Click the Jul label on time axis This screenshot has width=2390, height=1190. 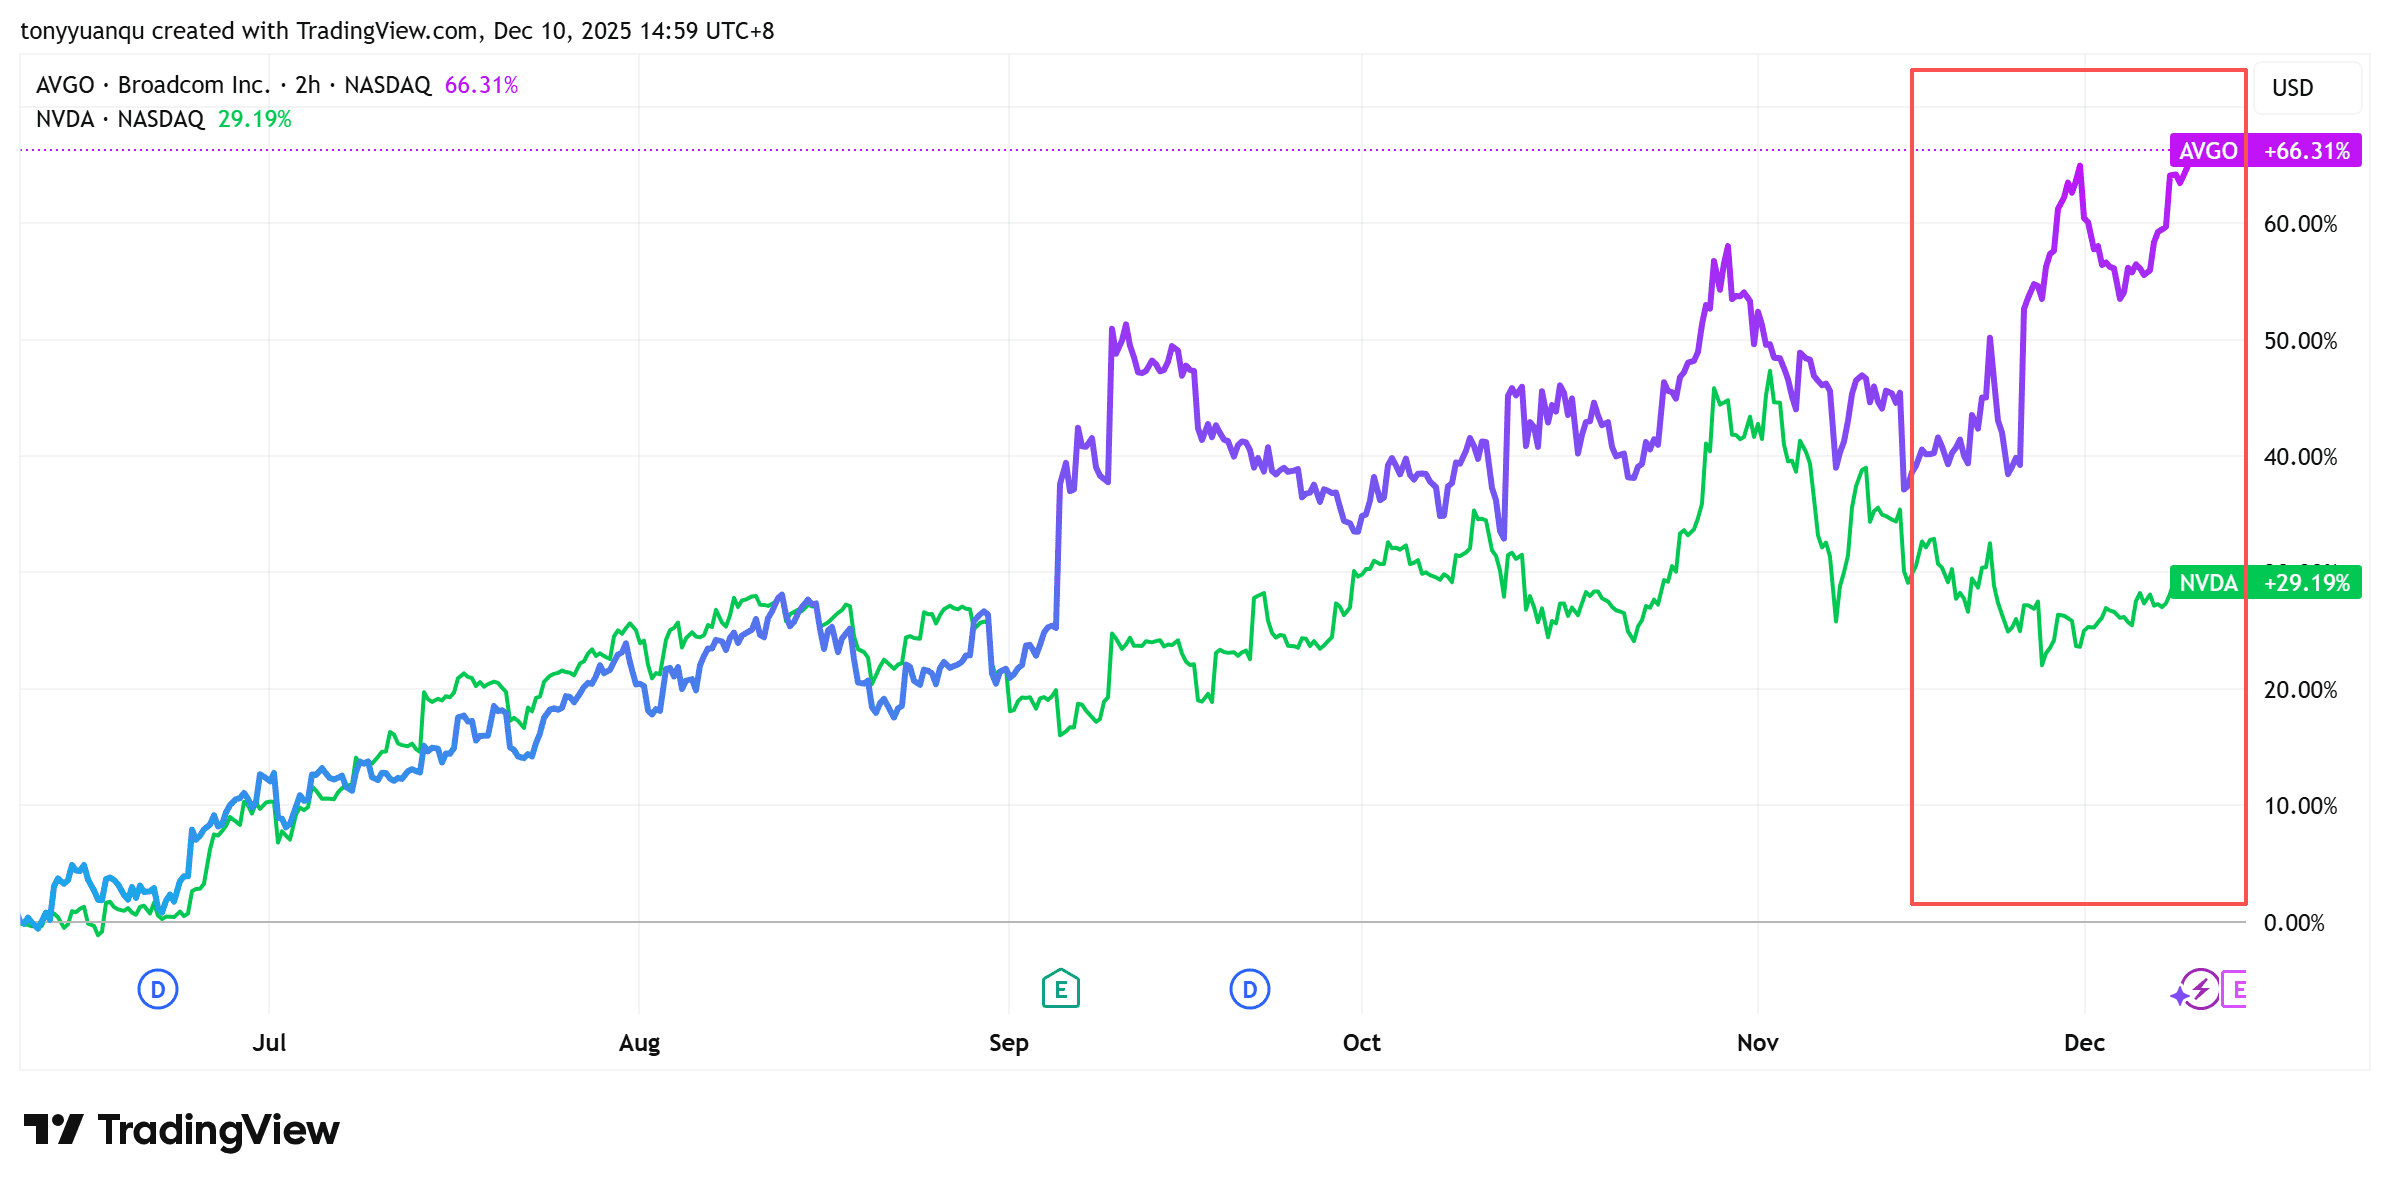[269, 1043]
